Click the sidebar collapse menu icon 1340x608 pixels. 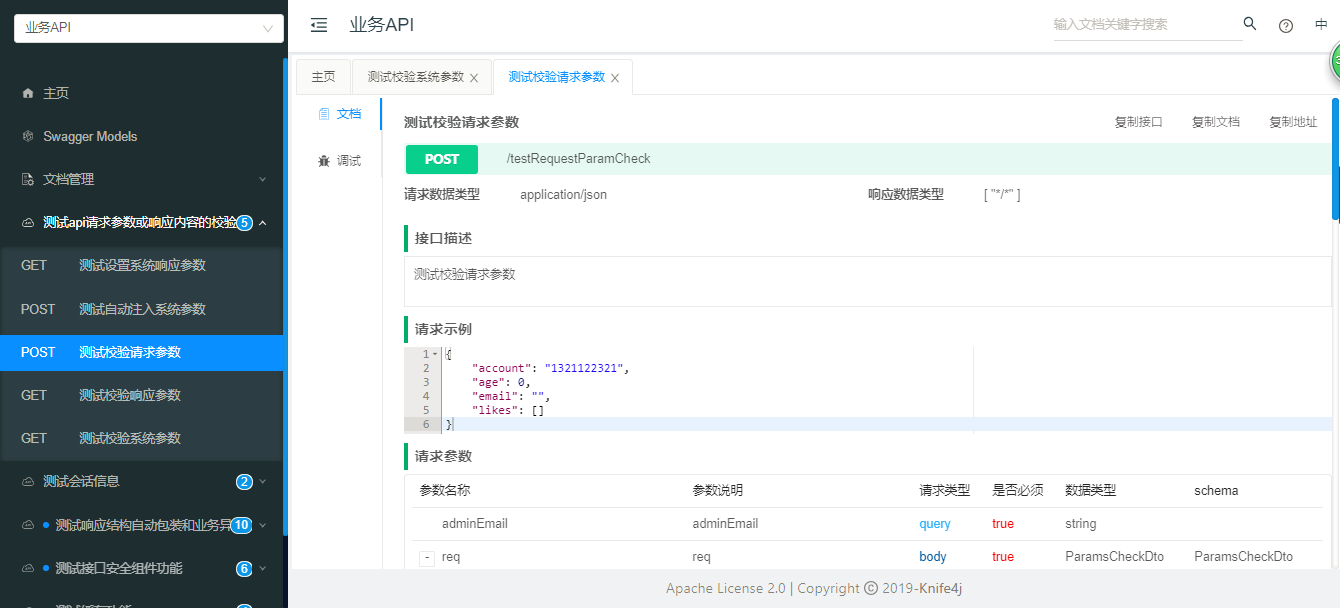pyautogui.click(x=319, y=25)
